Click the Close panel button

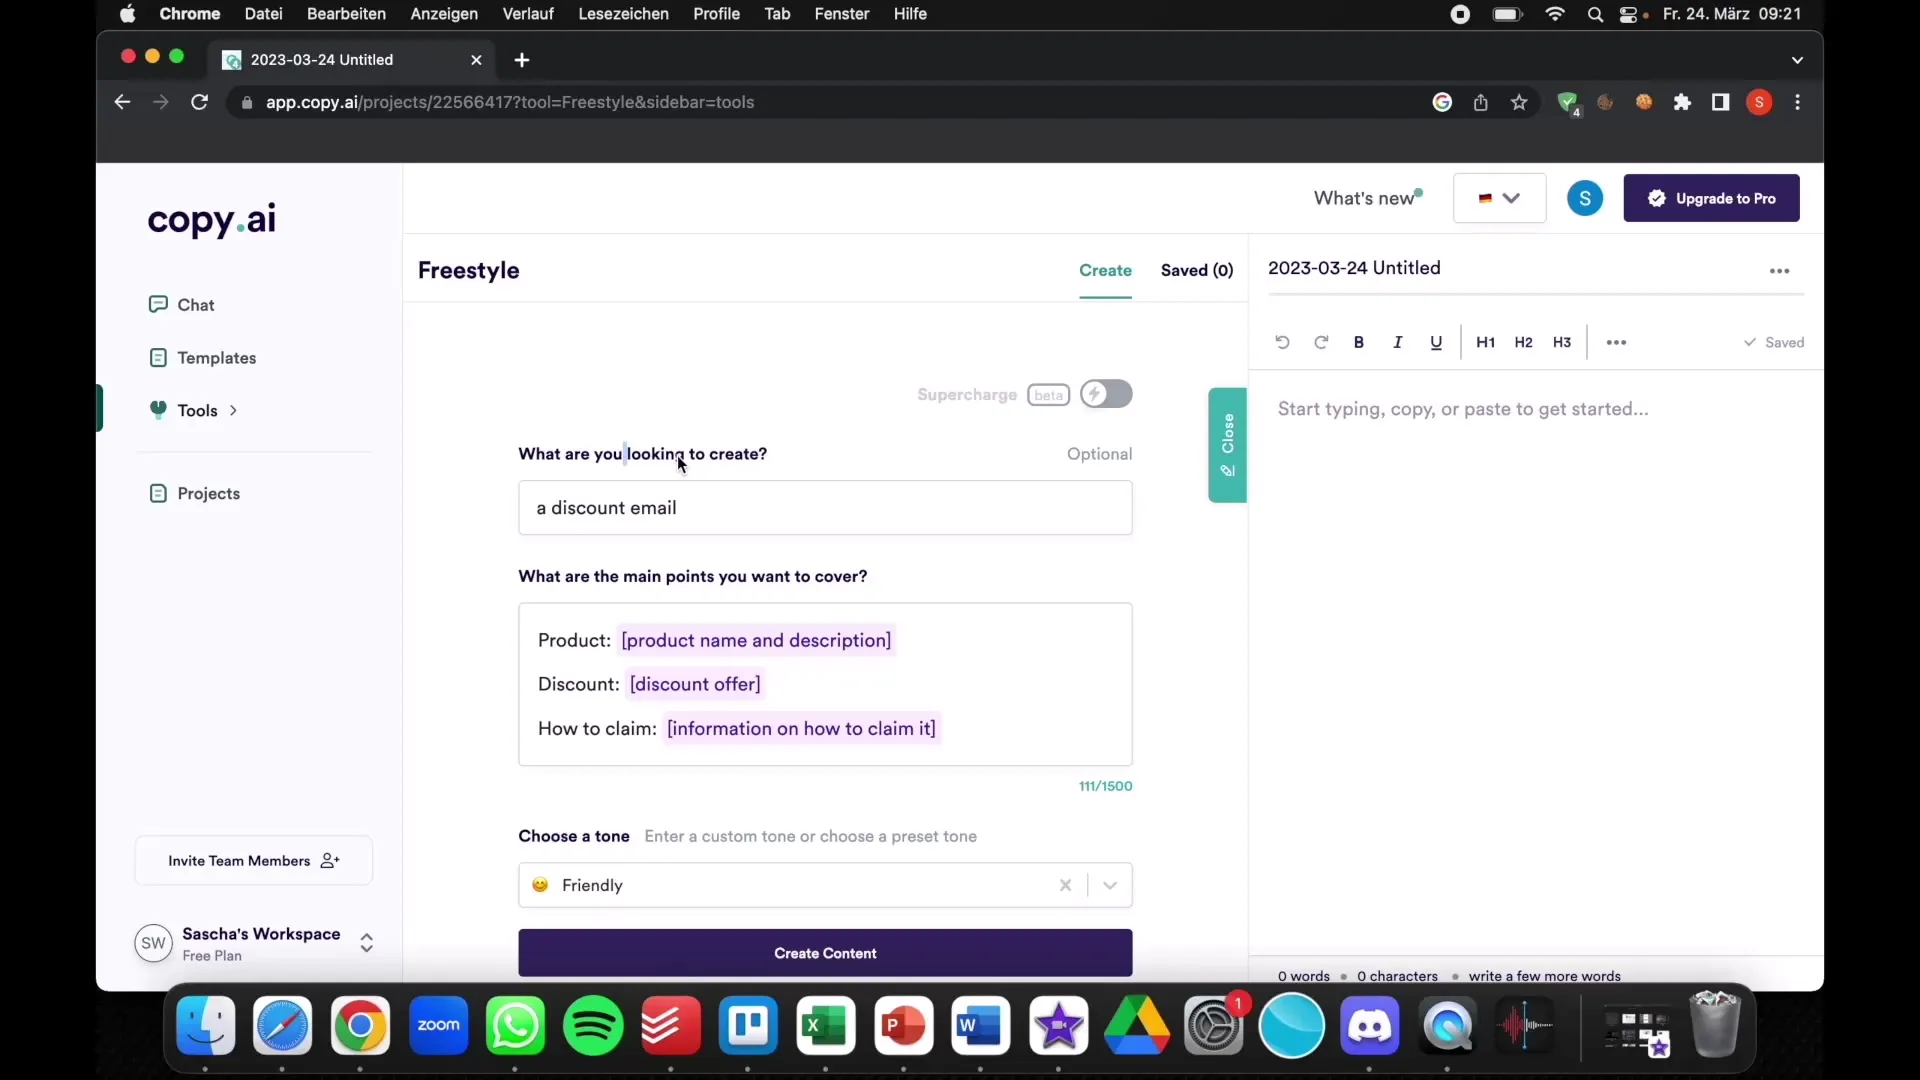(1226, 444)
